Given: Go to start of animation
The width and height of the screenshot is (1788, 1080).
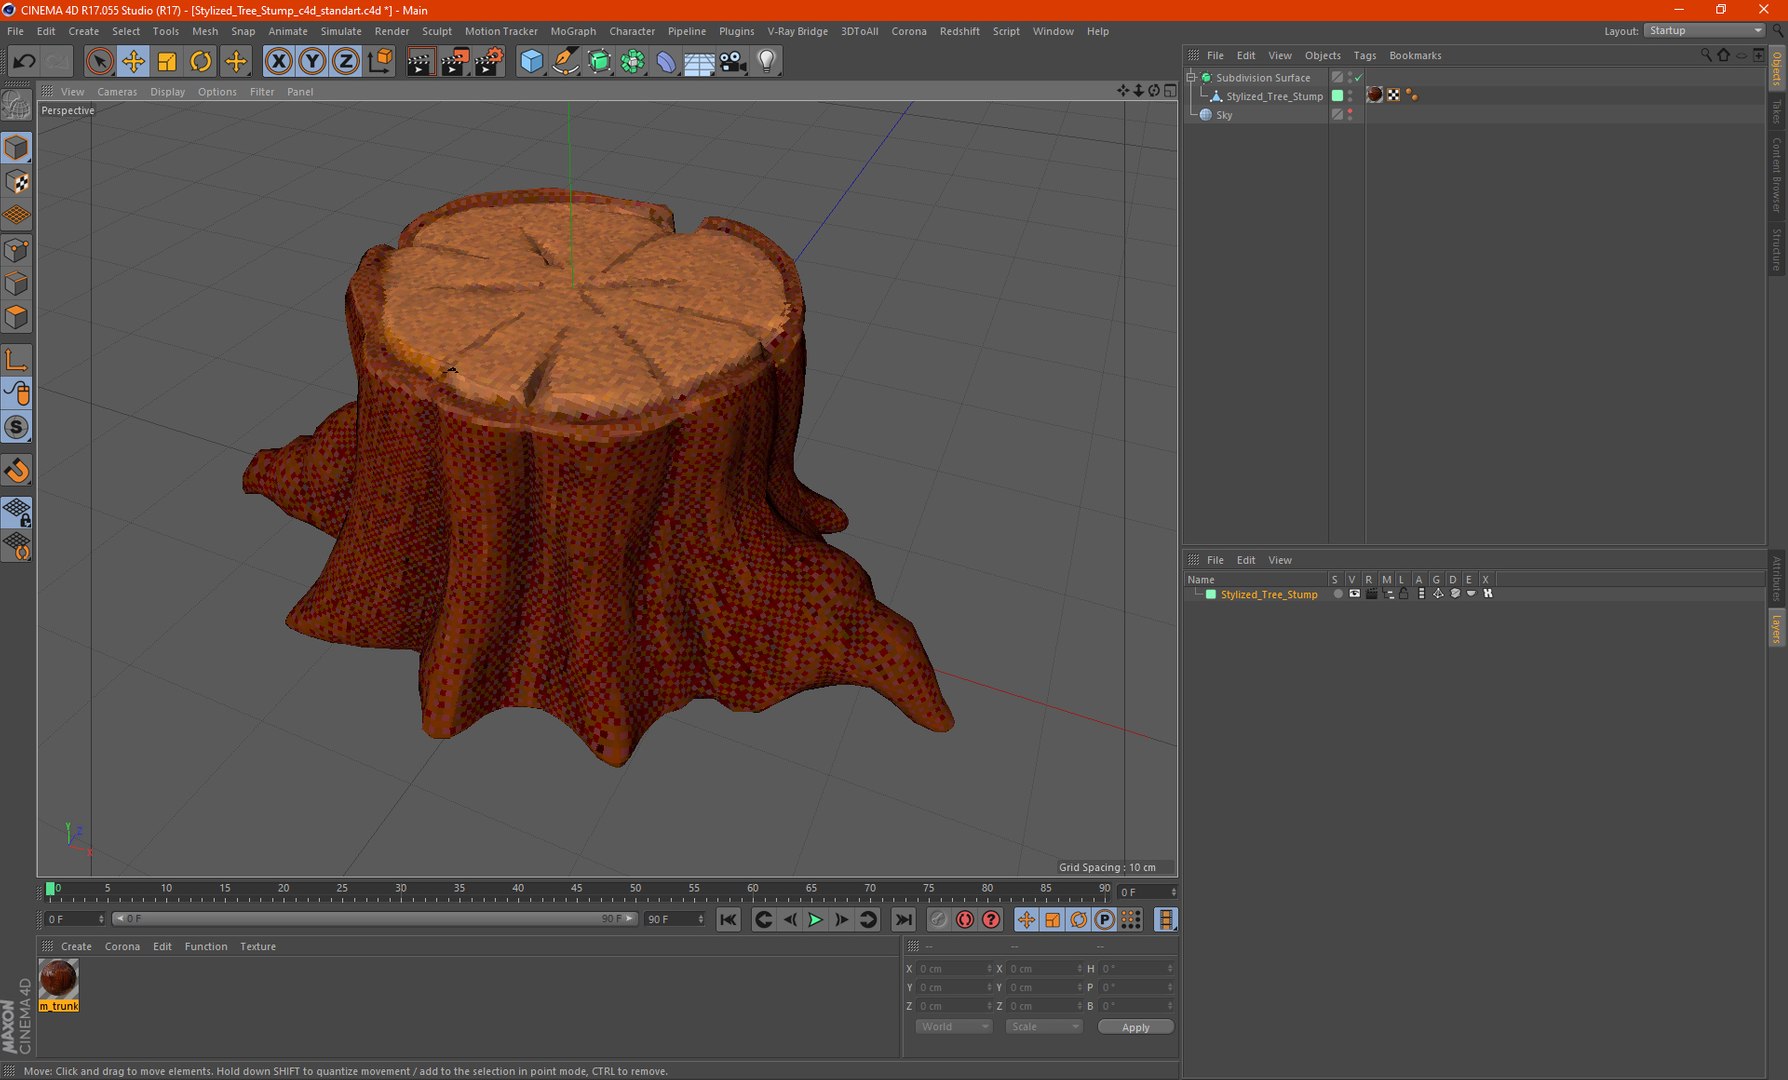Looking at the screenshot, I should tap(728, 920).
